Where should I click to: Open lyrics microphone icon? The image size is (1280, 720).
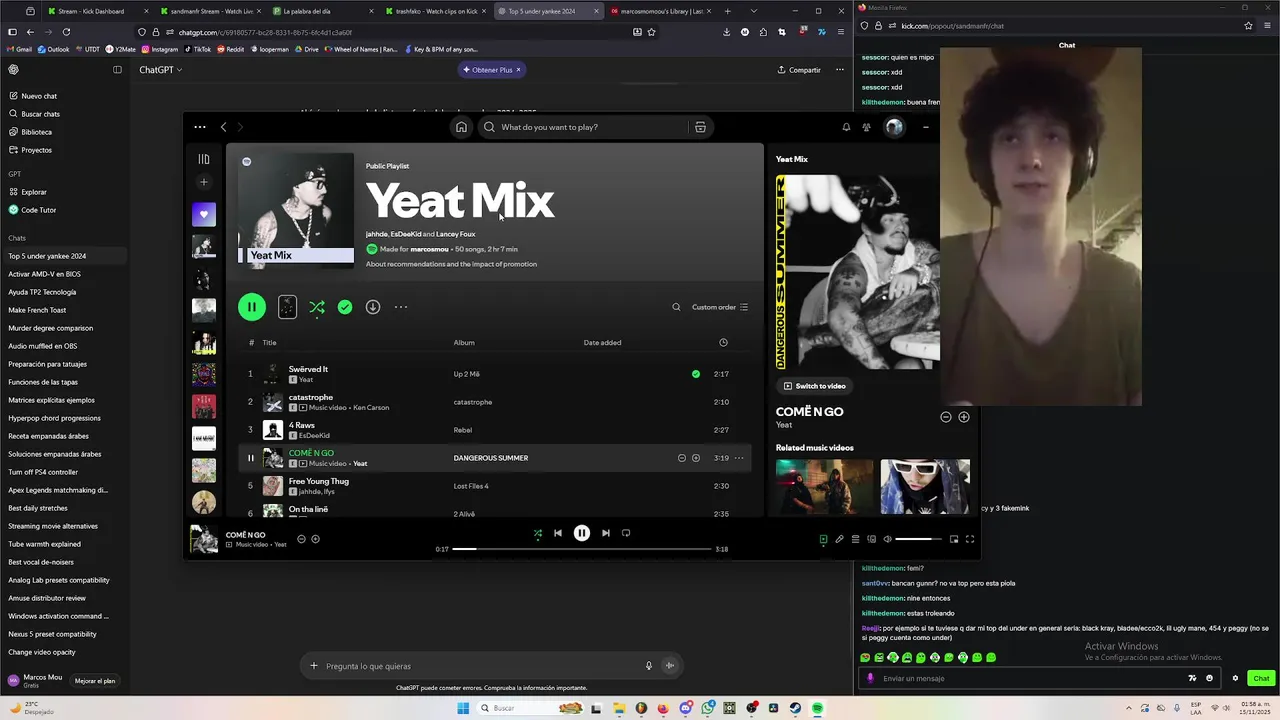839,539
